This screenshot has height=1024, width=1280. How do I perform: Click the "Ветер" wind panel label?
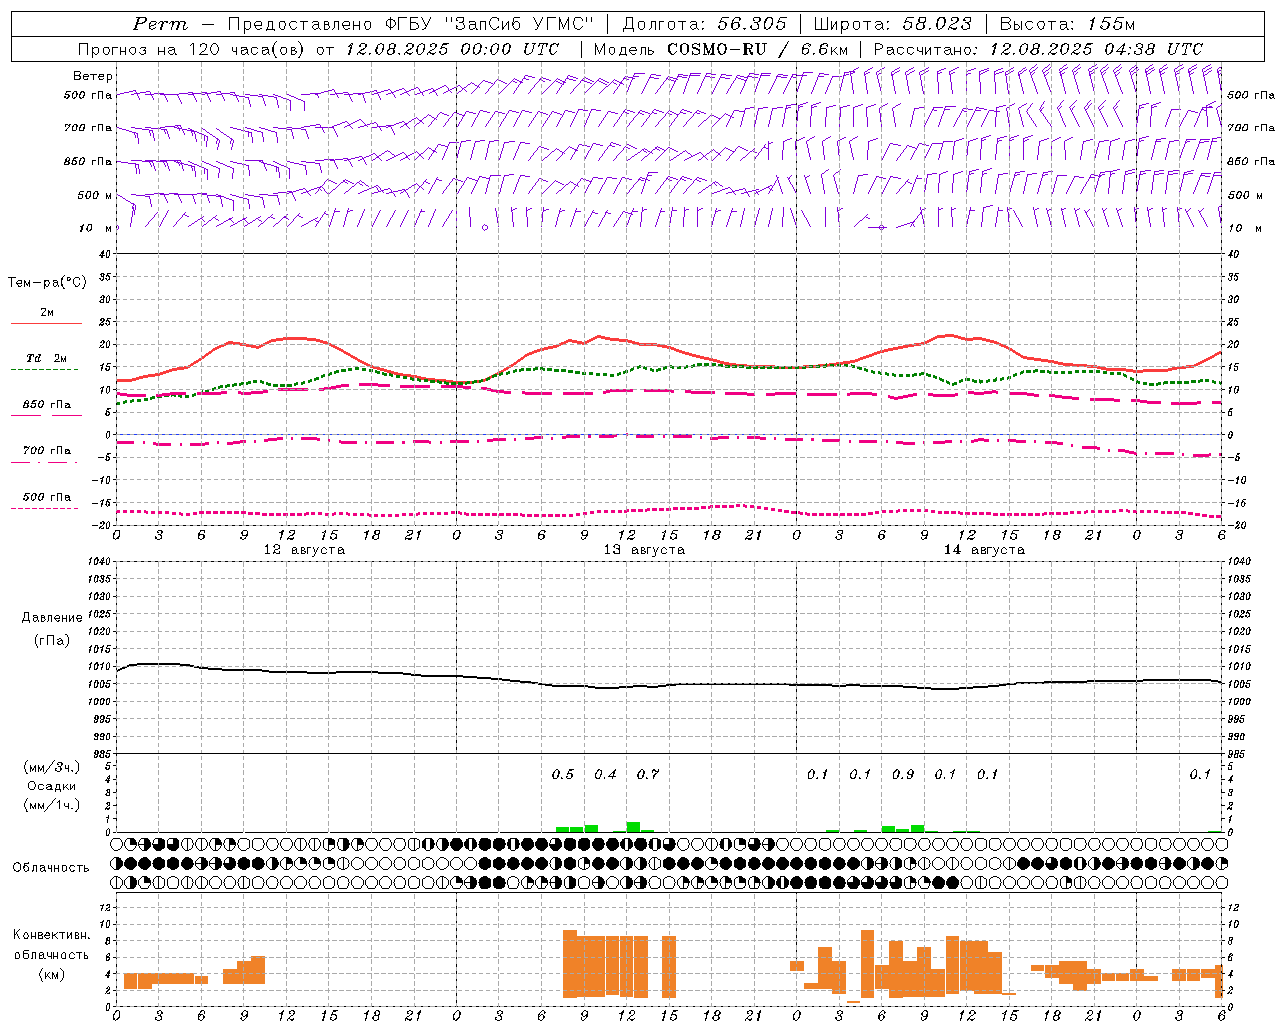point(93,76)
